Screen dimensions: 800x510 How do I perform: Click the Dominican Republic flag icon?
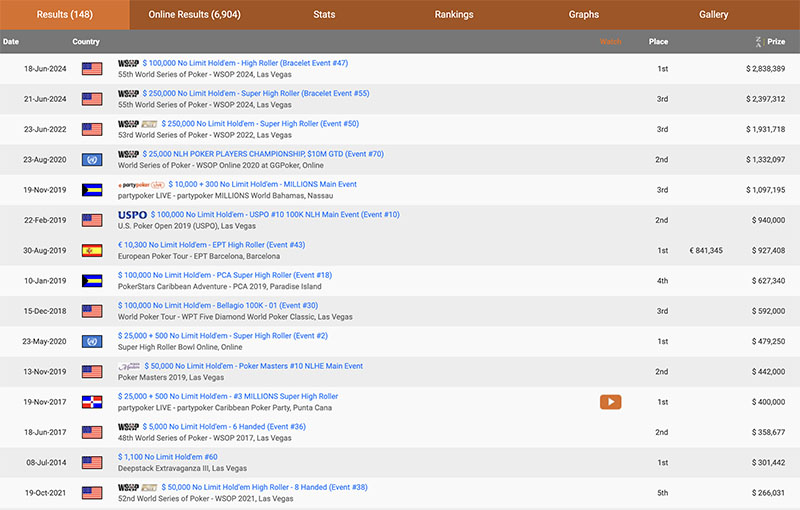coord(92,402)
